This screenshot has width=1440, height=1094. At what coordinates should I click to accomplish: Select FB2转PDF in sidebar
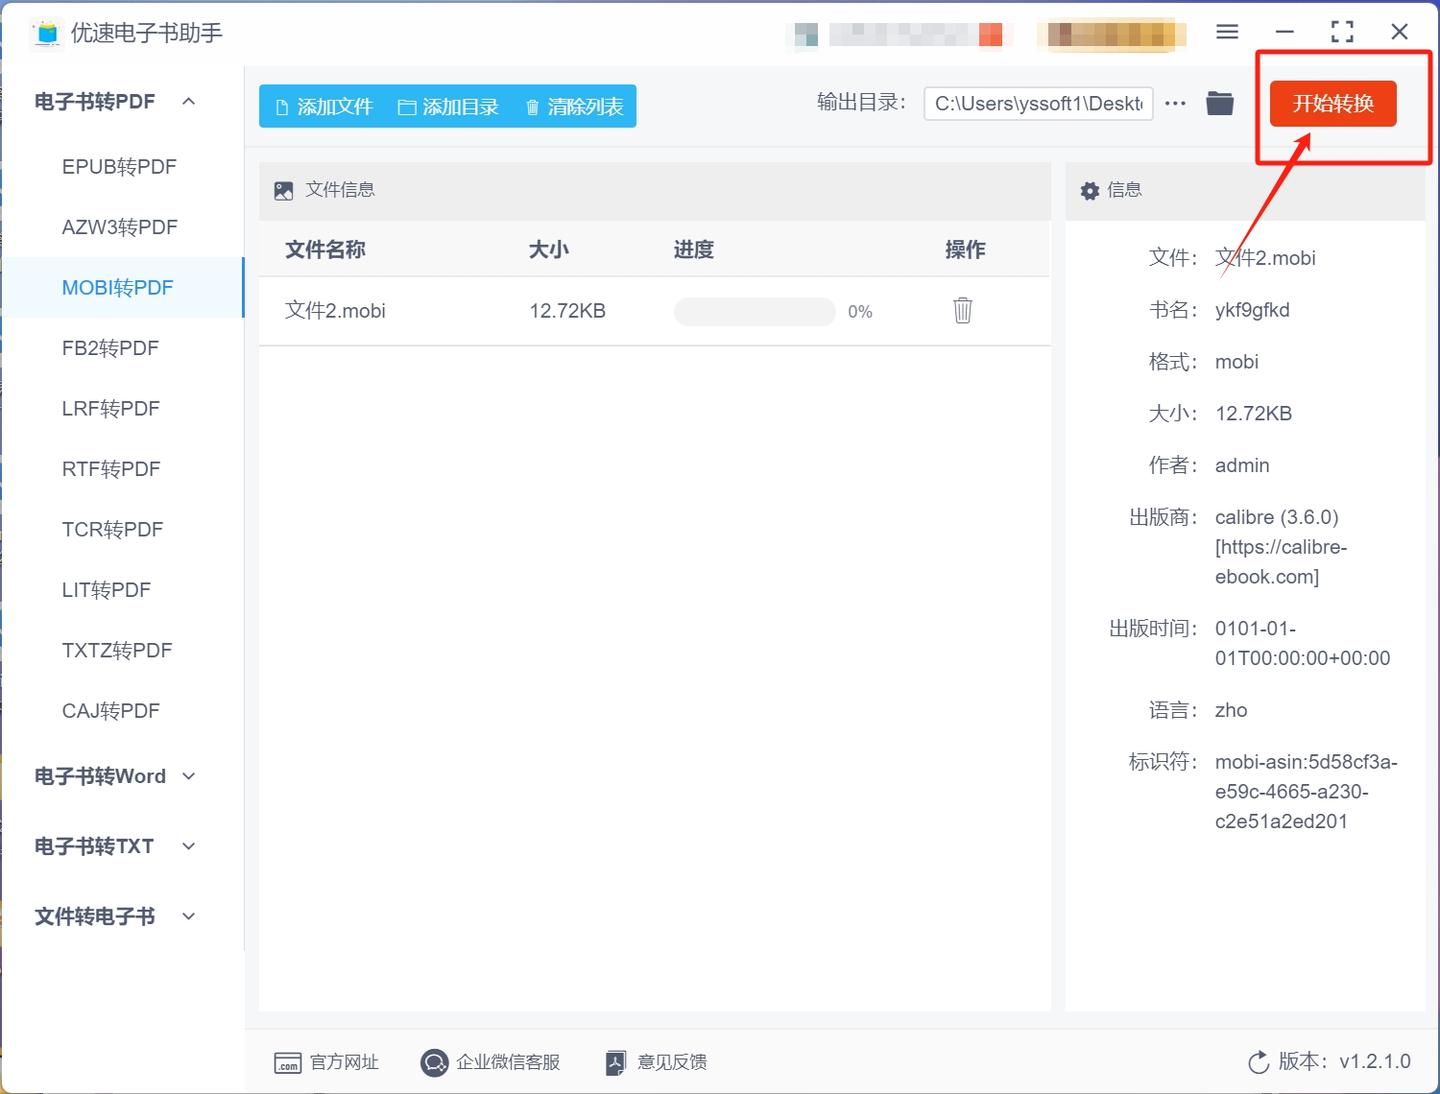[x=122, y=348]
